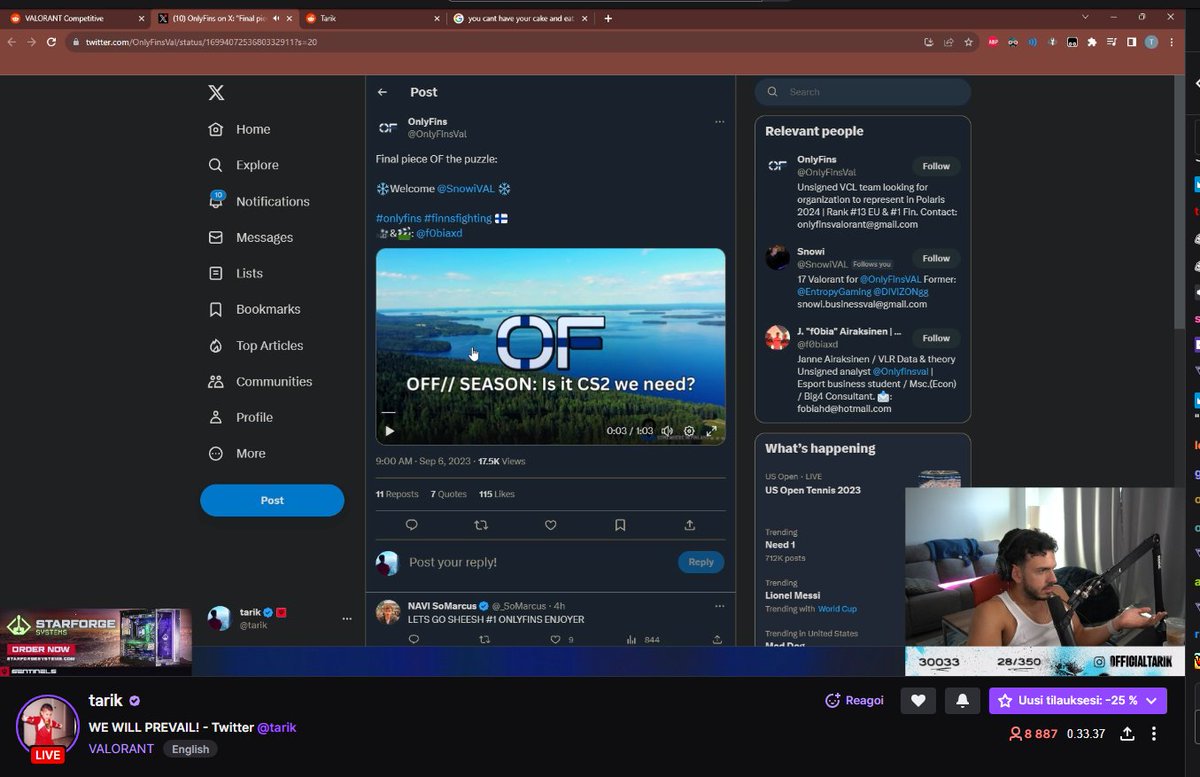Viewport: 1200px width, 777px height.
Task: Click the Reply button
Action: coord(701,562)
